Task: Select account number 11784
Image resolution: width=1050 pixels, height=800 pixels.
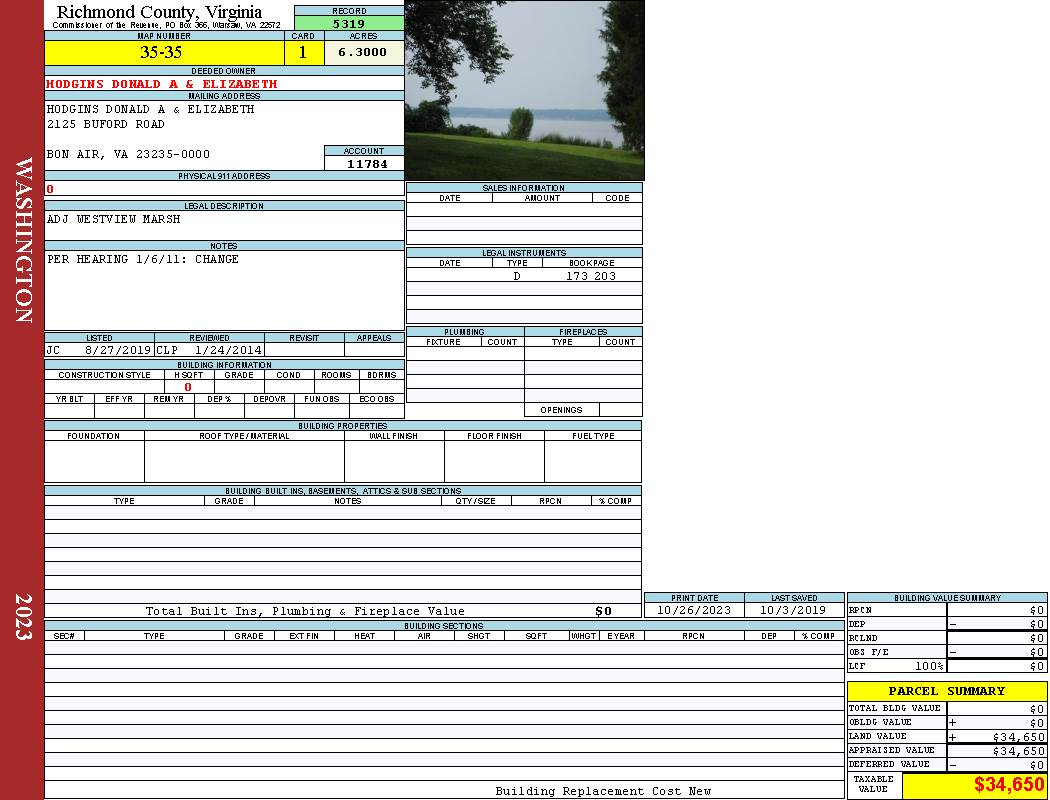Action: (366, 164)
